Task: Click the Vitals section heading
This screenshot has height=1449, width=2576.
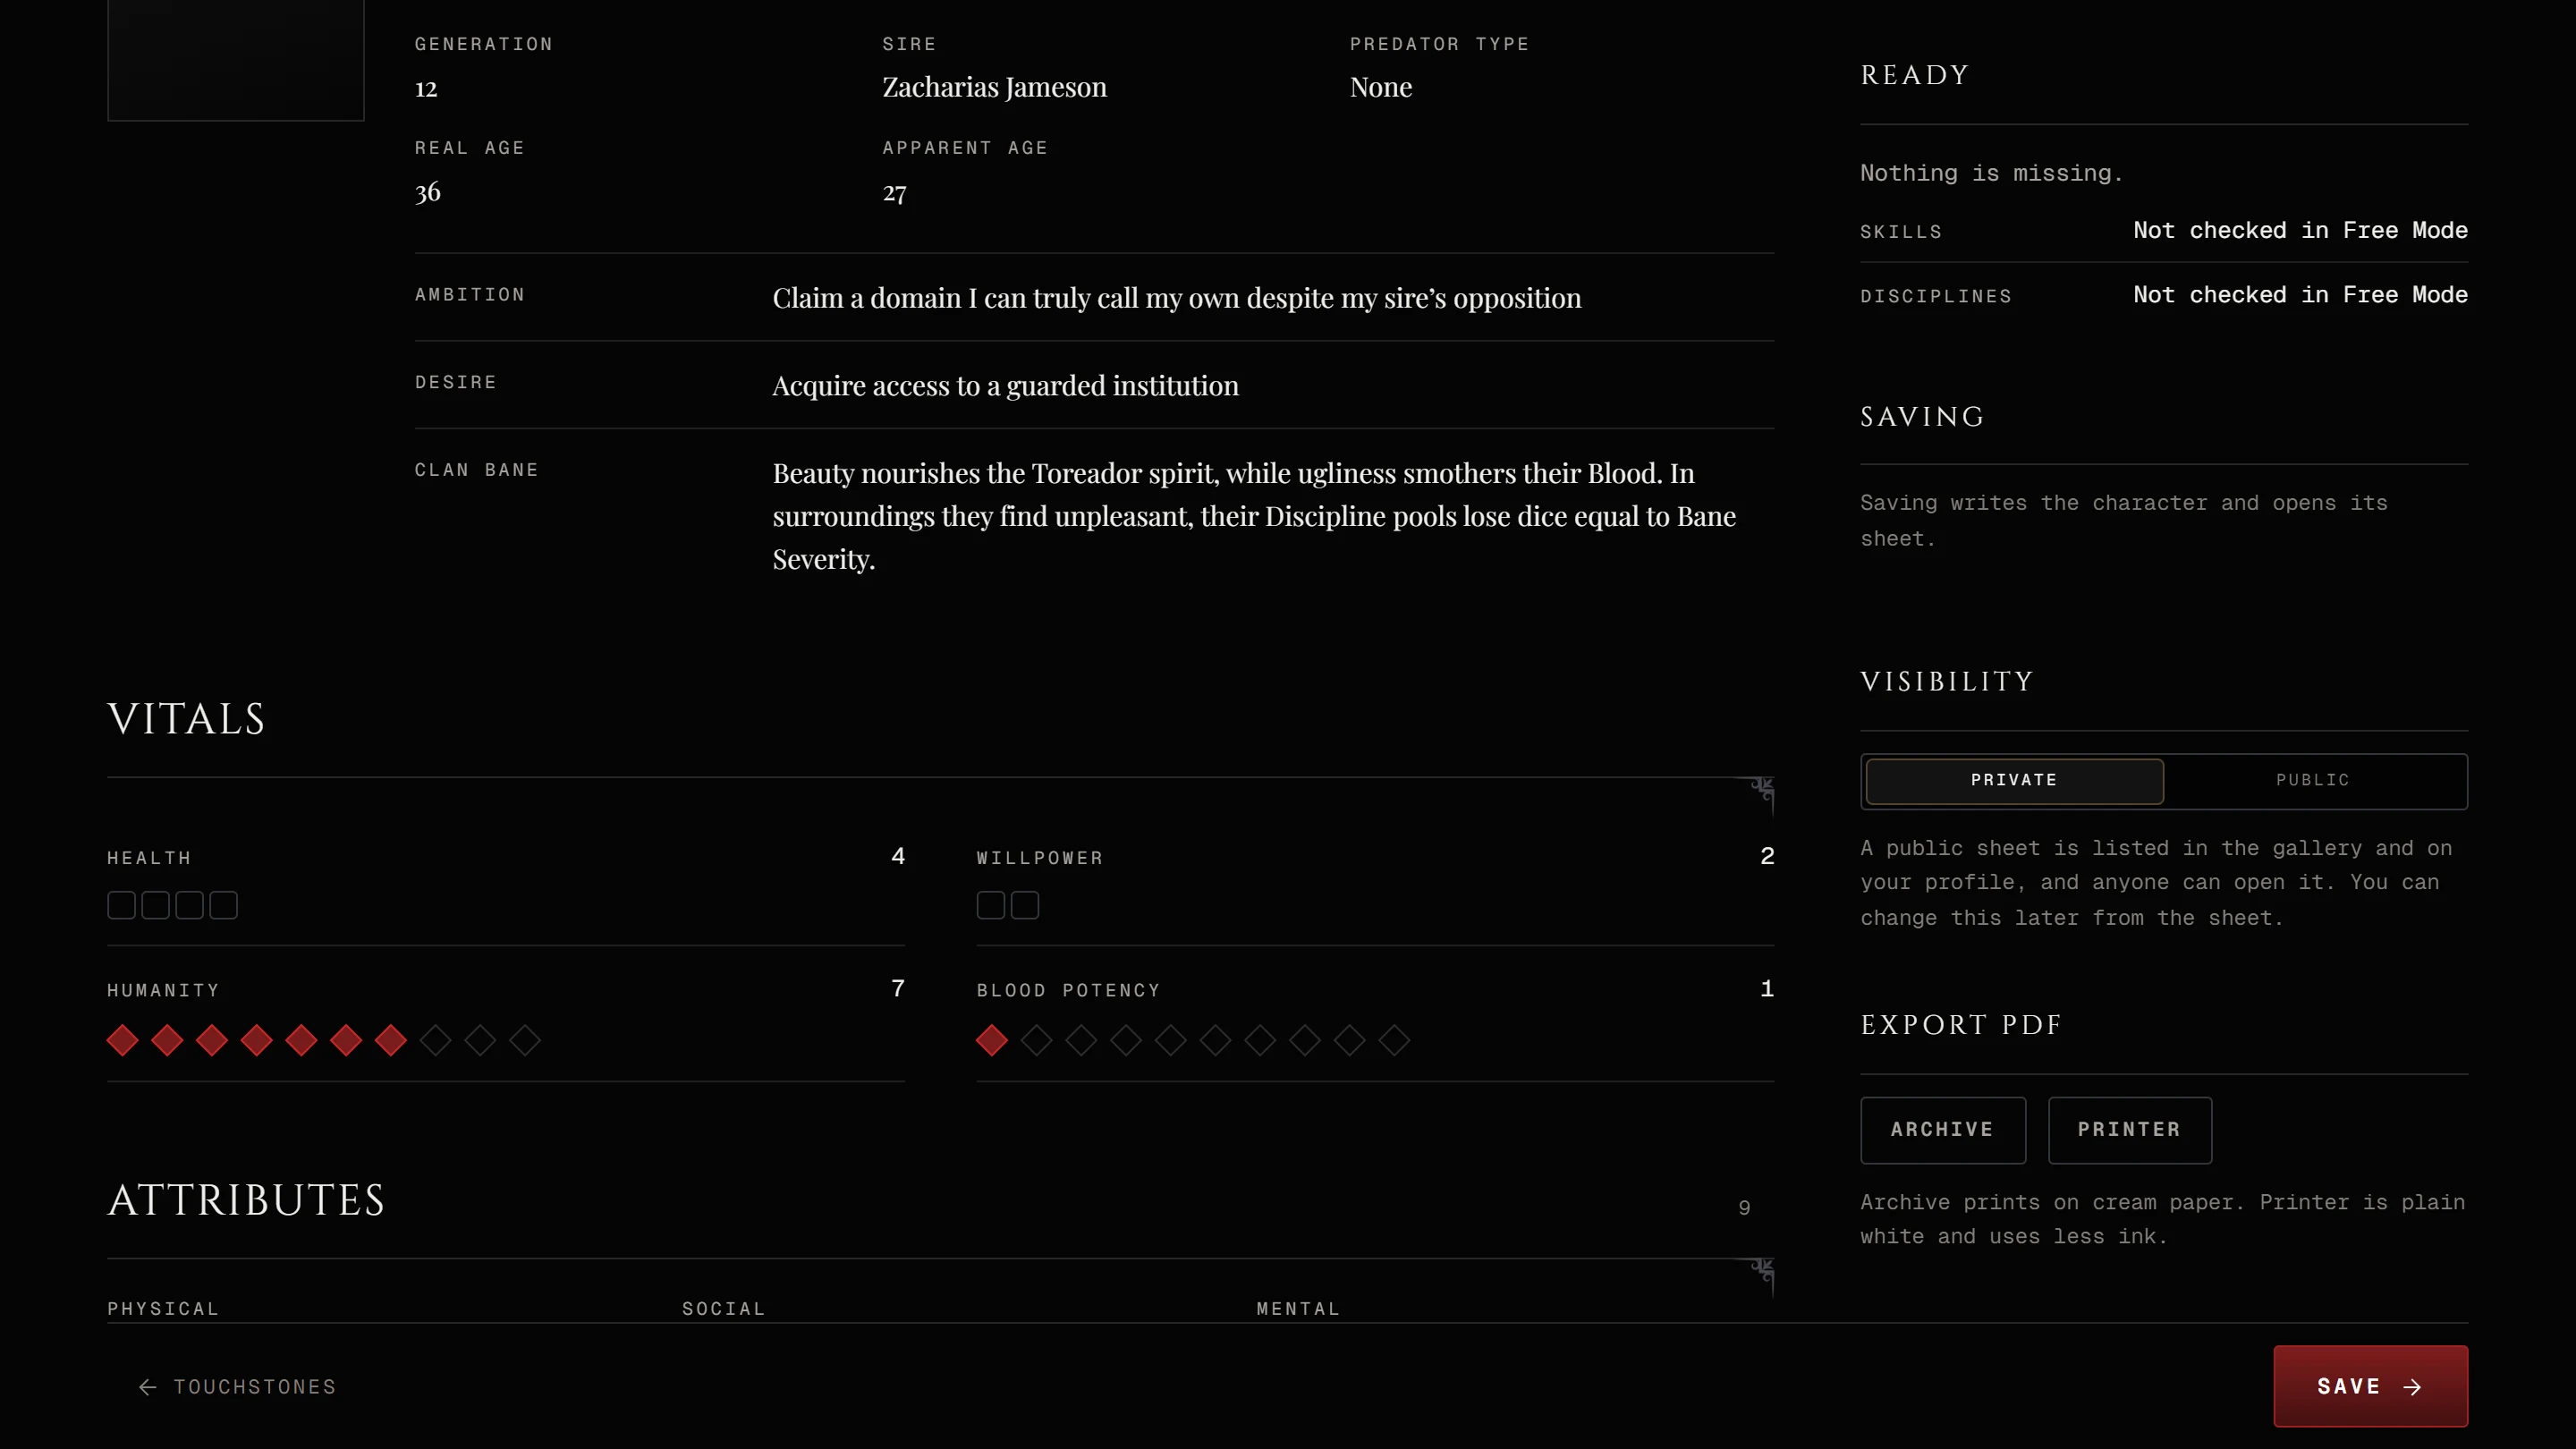Action: pos(187,719)
